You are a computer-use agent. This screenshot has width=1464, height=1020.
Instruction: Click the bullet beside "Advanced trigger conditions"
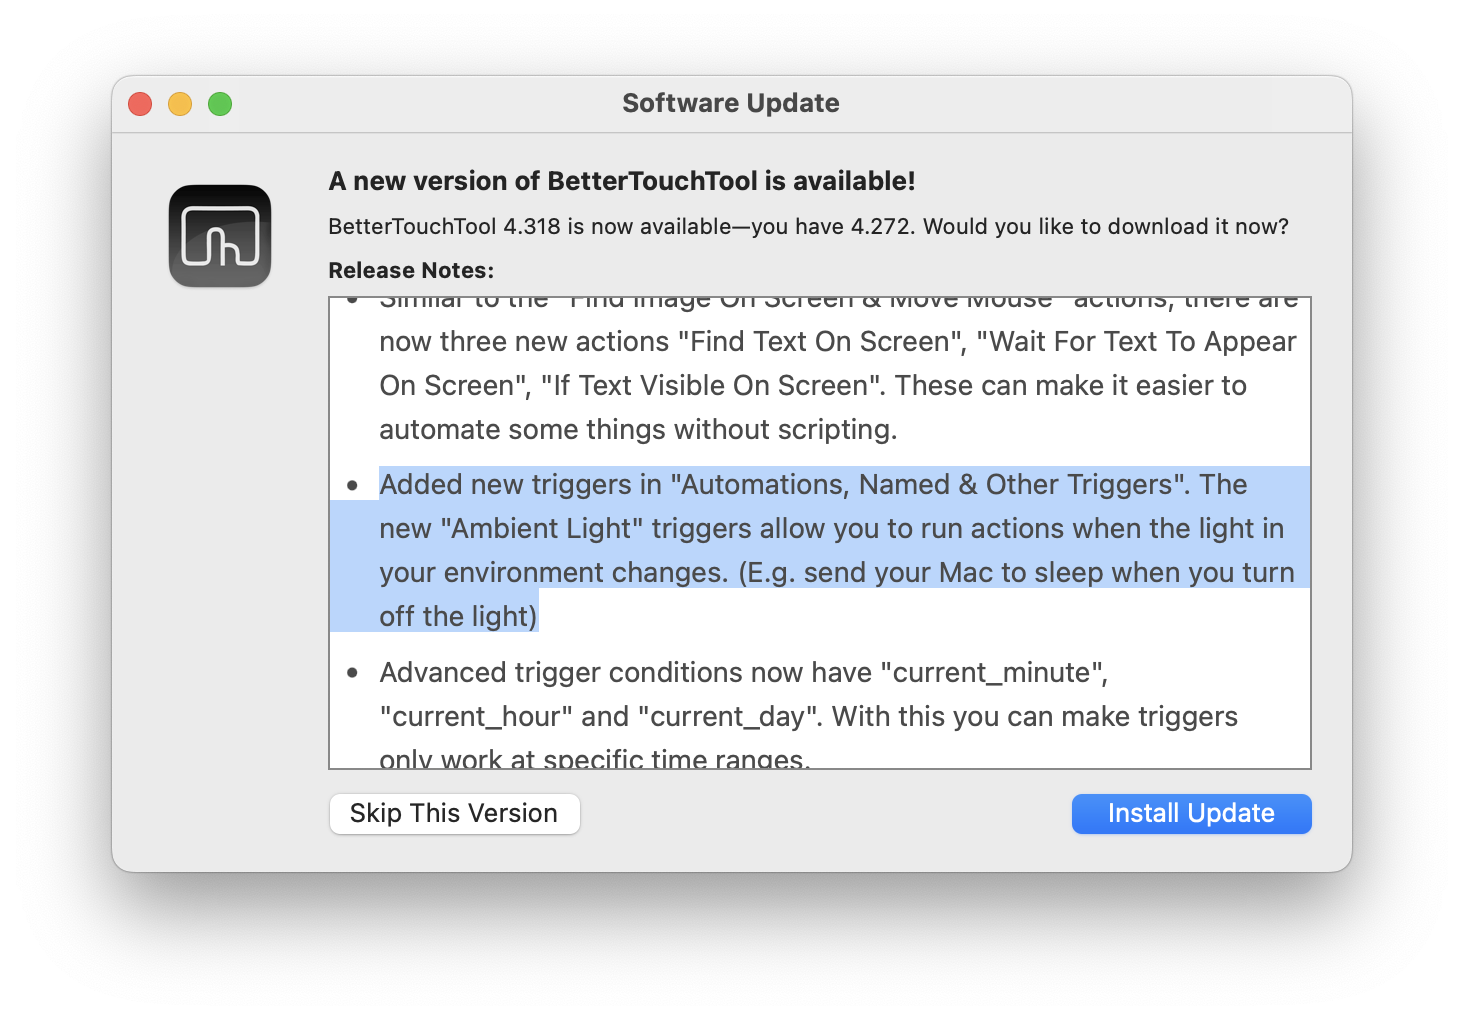(352, 673)
